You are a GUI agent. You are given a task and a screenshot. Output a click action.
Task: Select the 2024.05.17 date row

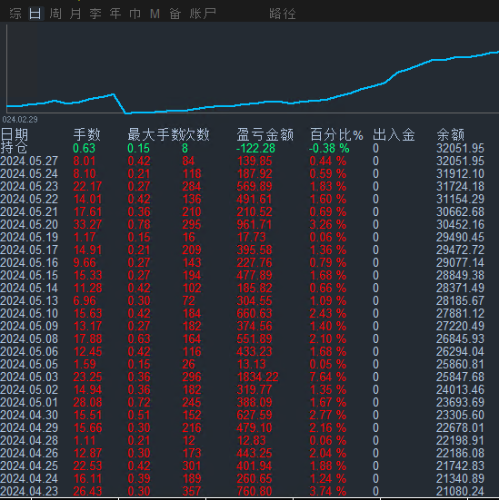29,250
